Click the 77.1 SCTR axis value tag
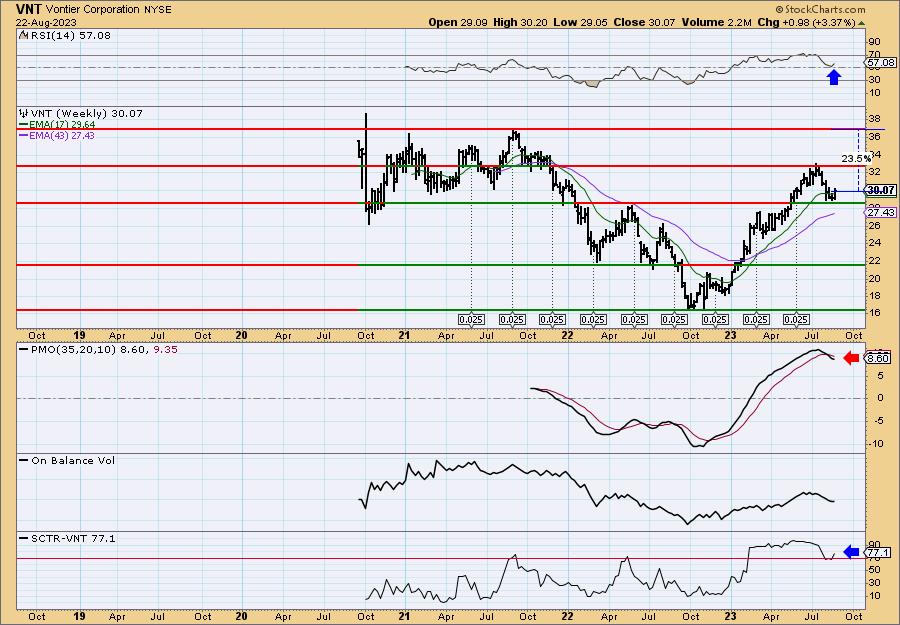Screen dimensions: 900x625 pyautogui.click(x=879, y=553)
